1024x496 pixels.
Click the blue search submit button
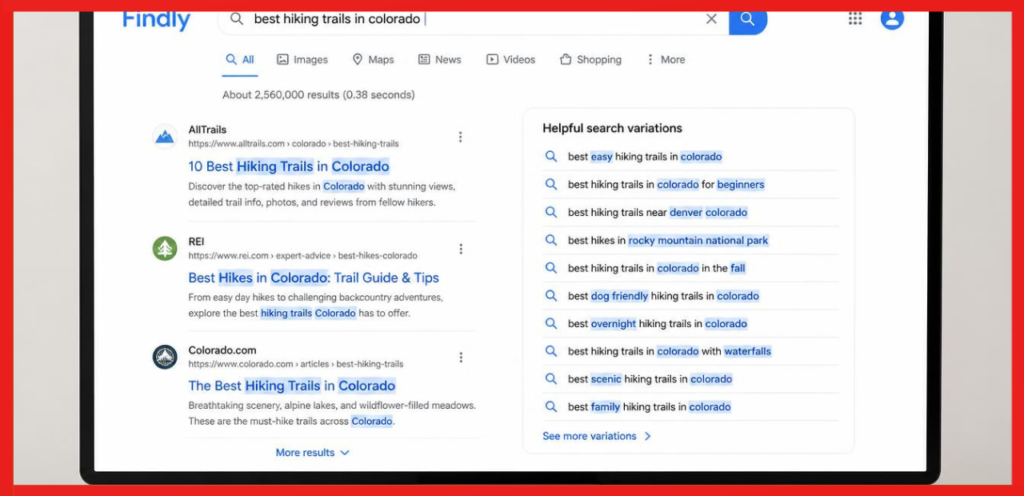(748, 20)
